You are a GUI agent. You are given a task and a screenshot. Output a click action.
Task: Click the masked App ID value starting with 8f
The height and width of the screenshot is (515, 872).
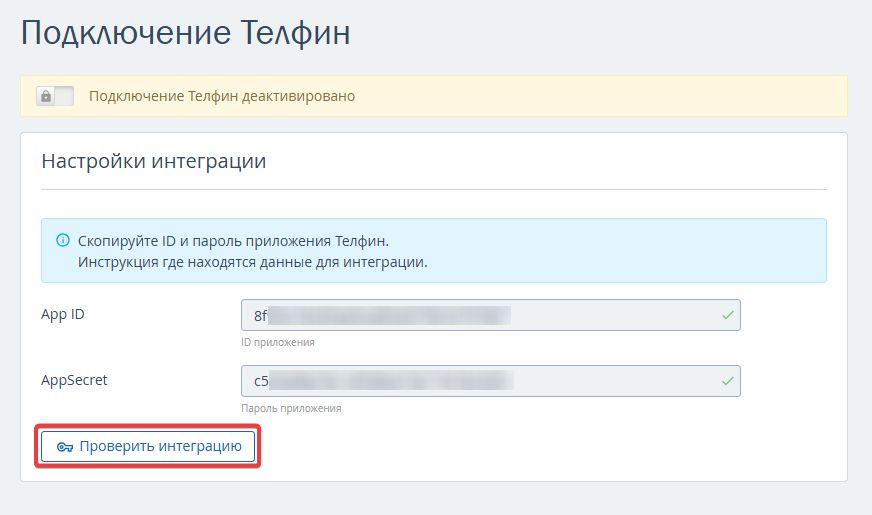pos(380,315)
